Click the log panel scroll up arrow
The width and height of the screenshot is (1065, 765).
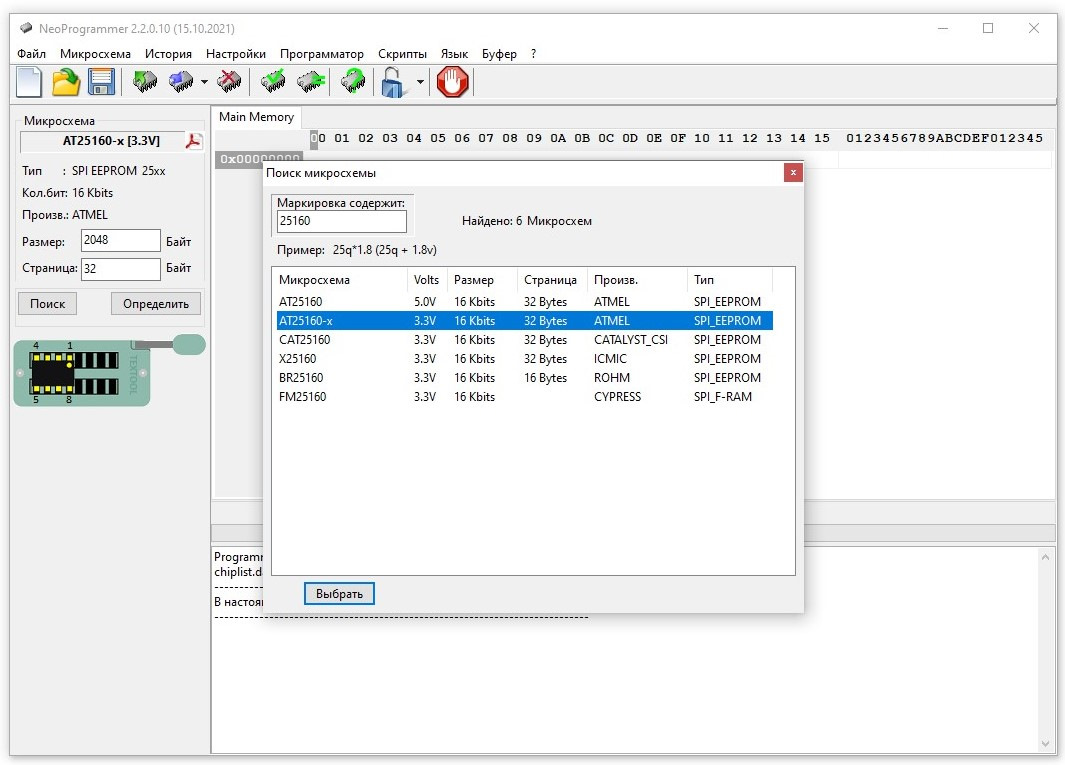pos(1045,557)
